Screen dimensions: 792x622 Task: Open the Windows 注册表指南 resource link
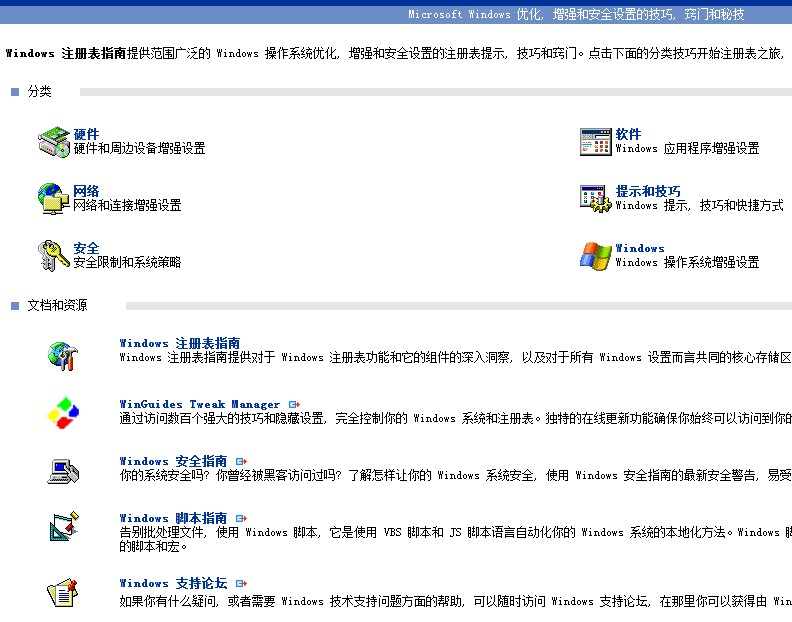click(180, 343)
